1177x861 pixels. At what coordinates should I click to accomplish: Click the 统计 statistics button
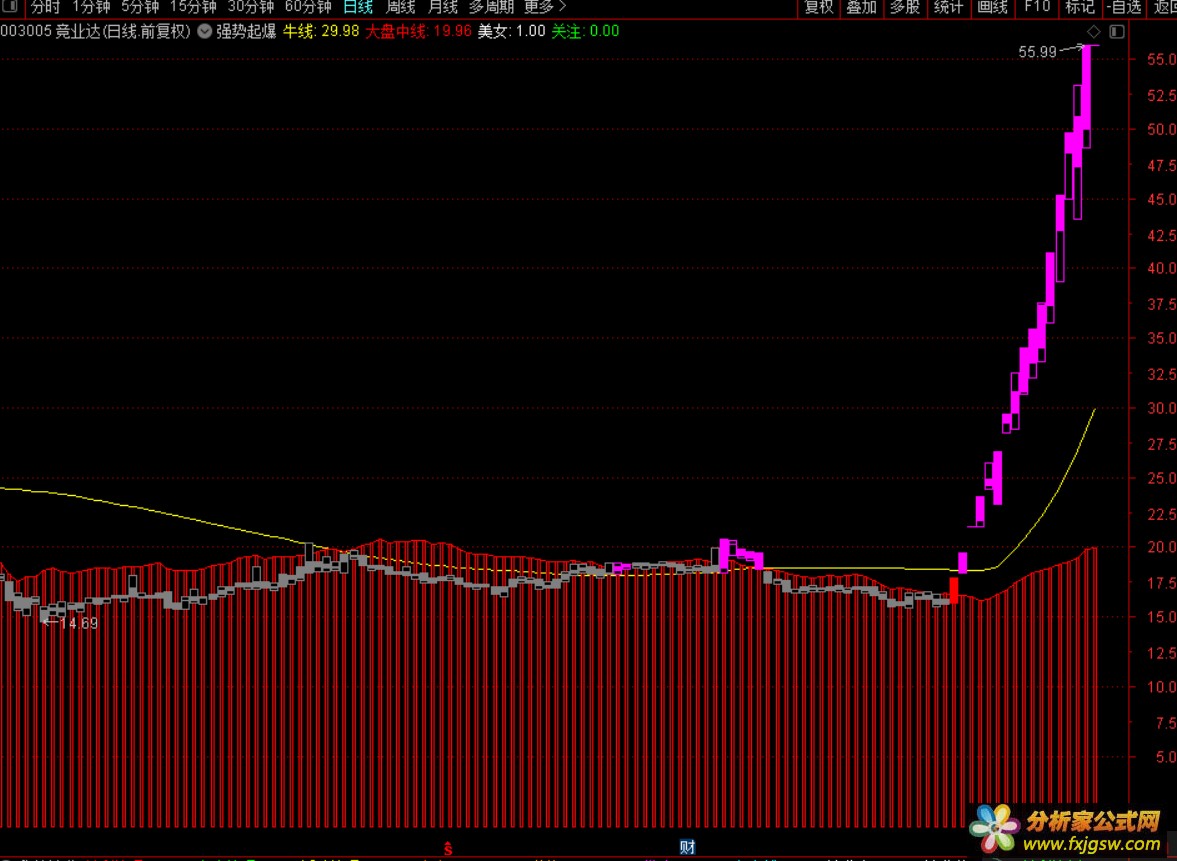949,7
